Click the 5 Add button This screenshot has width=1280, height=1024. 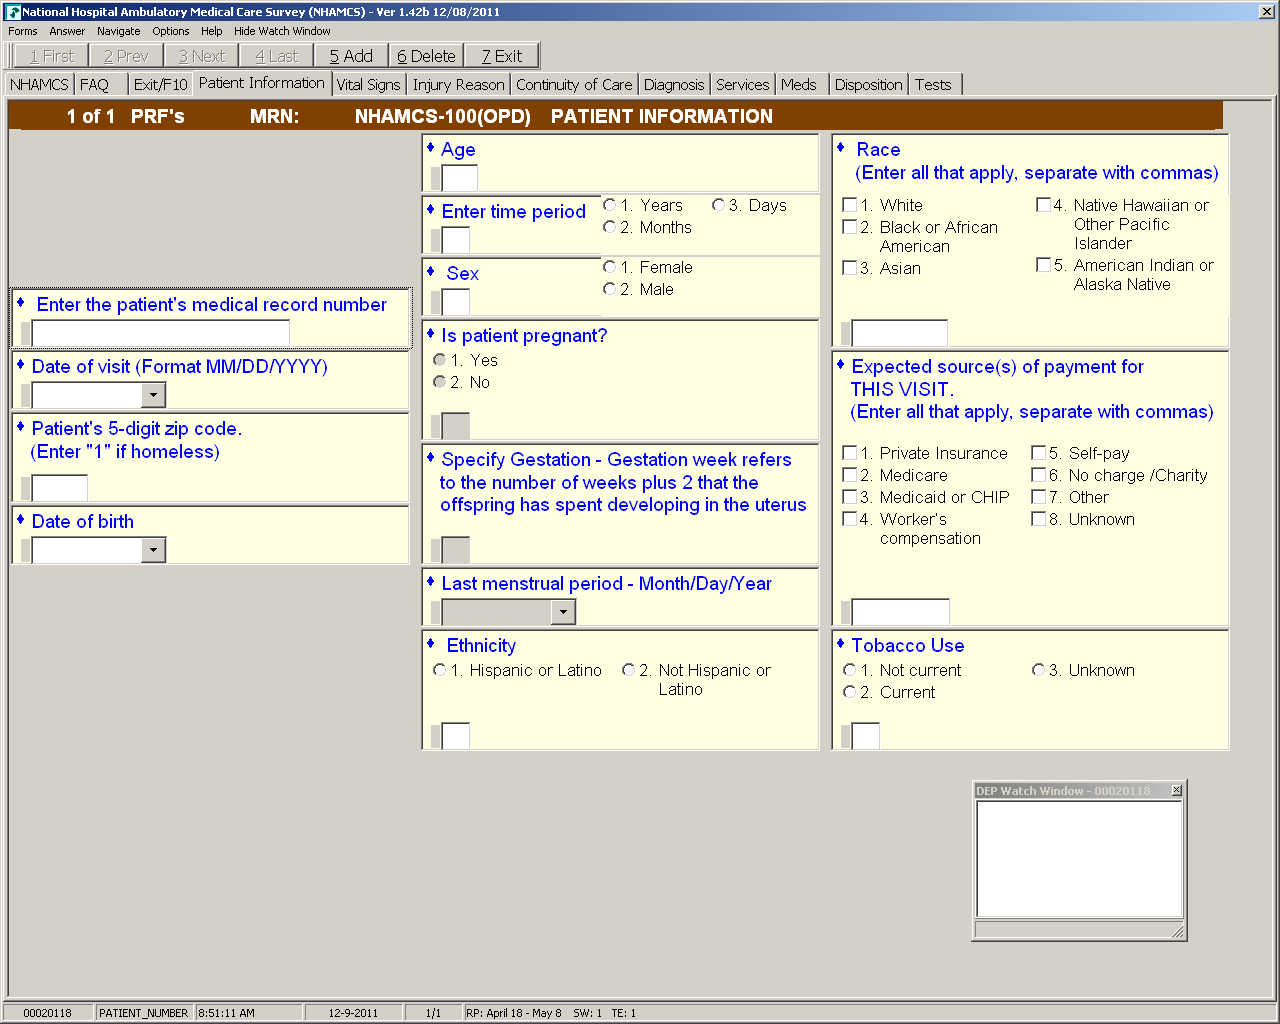(x=351, y=56)
